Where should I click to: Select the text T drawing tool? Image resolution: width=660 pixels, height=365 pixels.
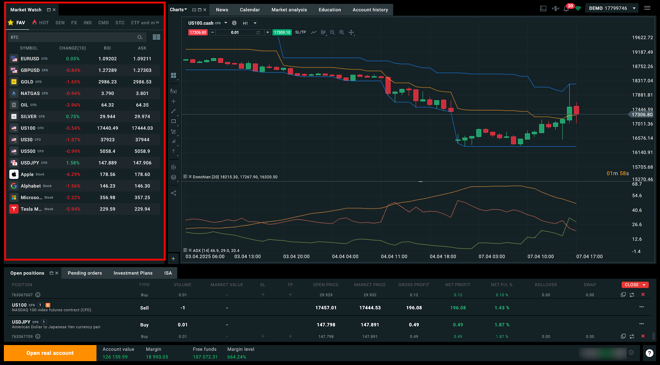pyautogui.click(x=173, y=151)
